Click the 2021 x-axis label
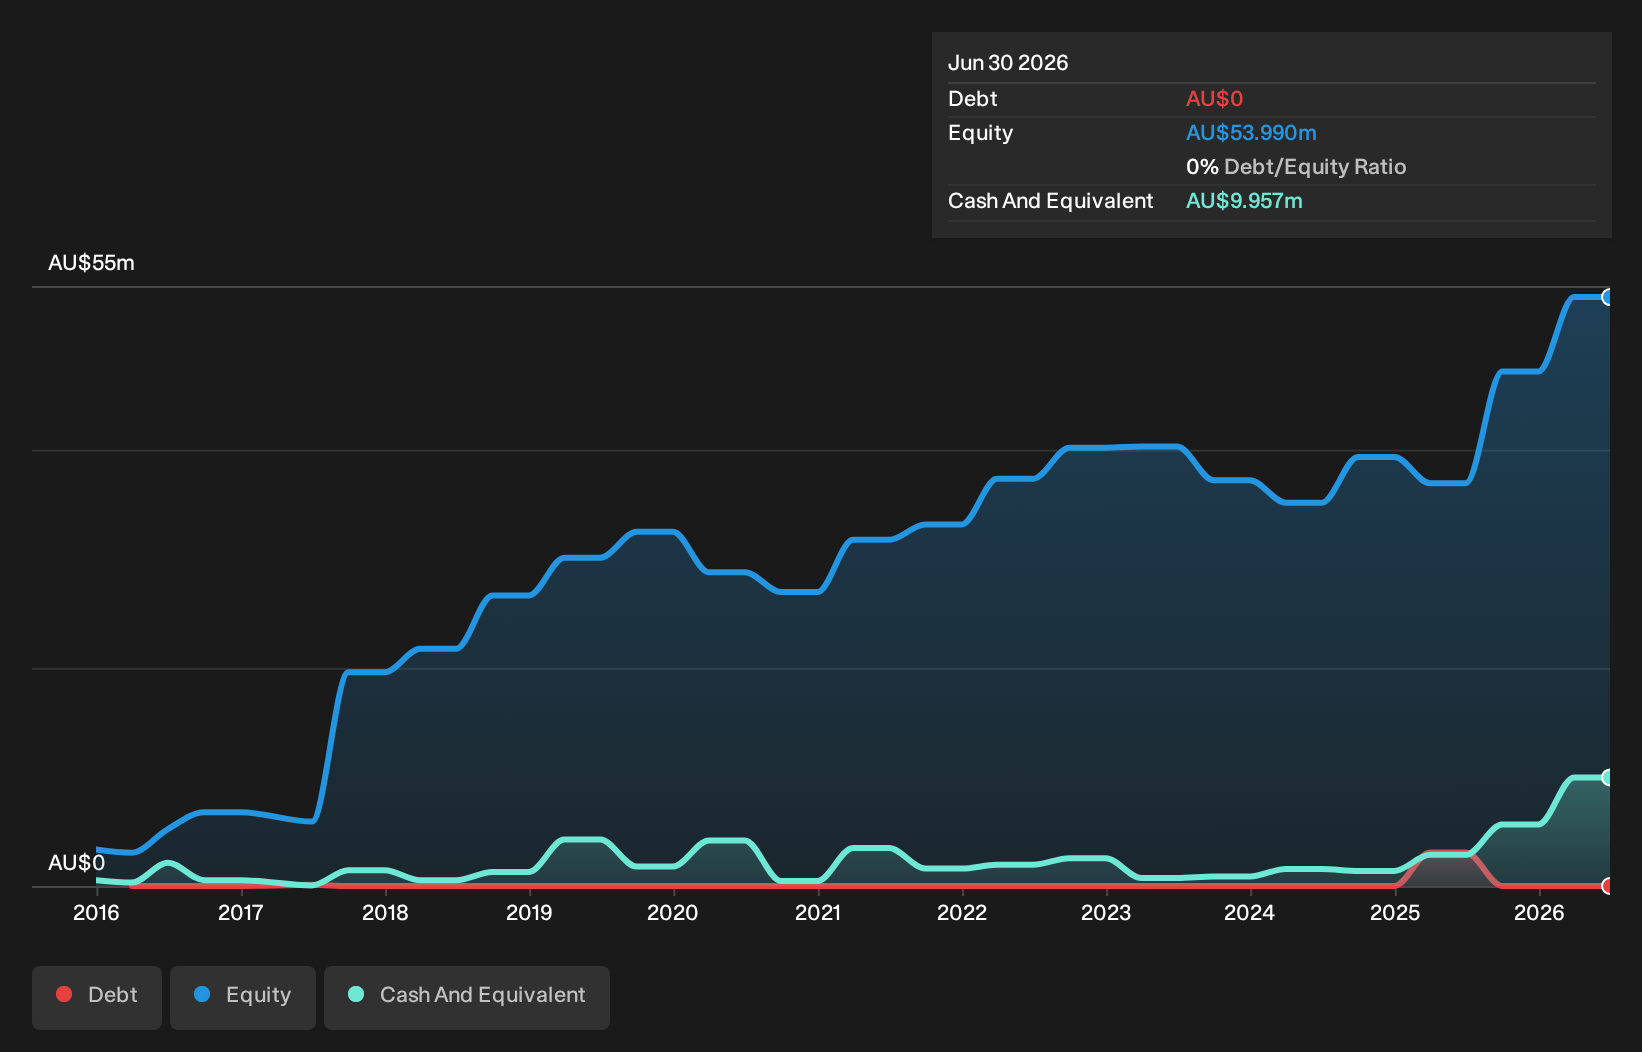 point(818,912)
